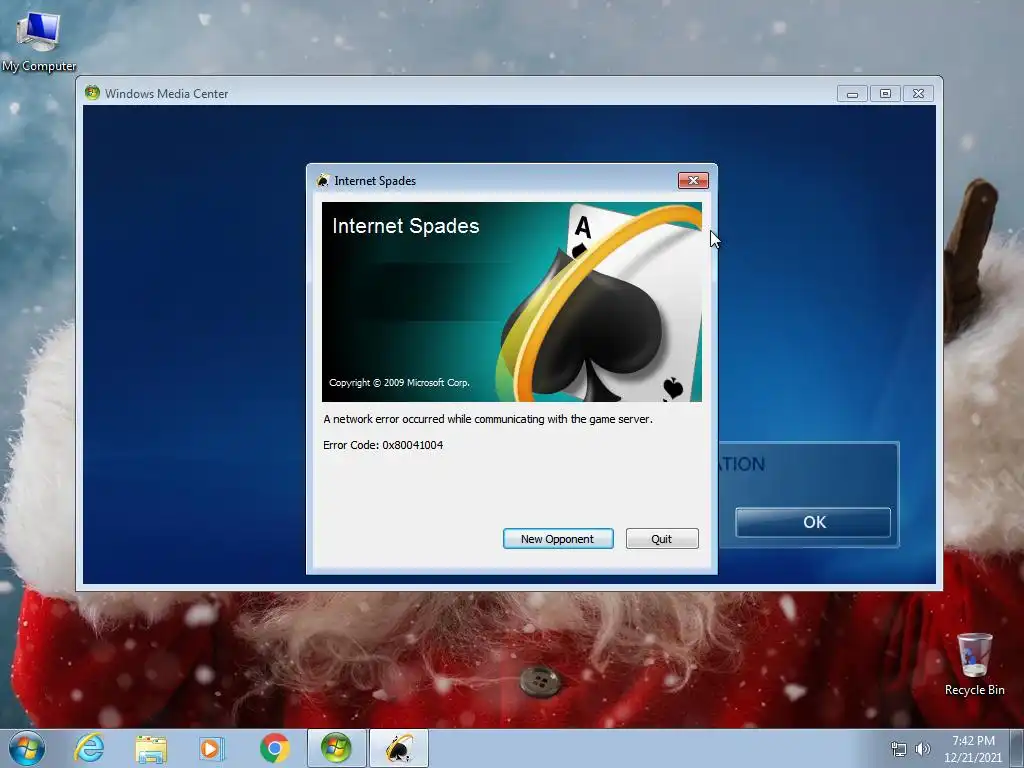Click the Error Code 0x80041004 text
The width and height of the screenshot is (1024, 768).
click(x=383, y=445)
